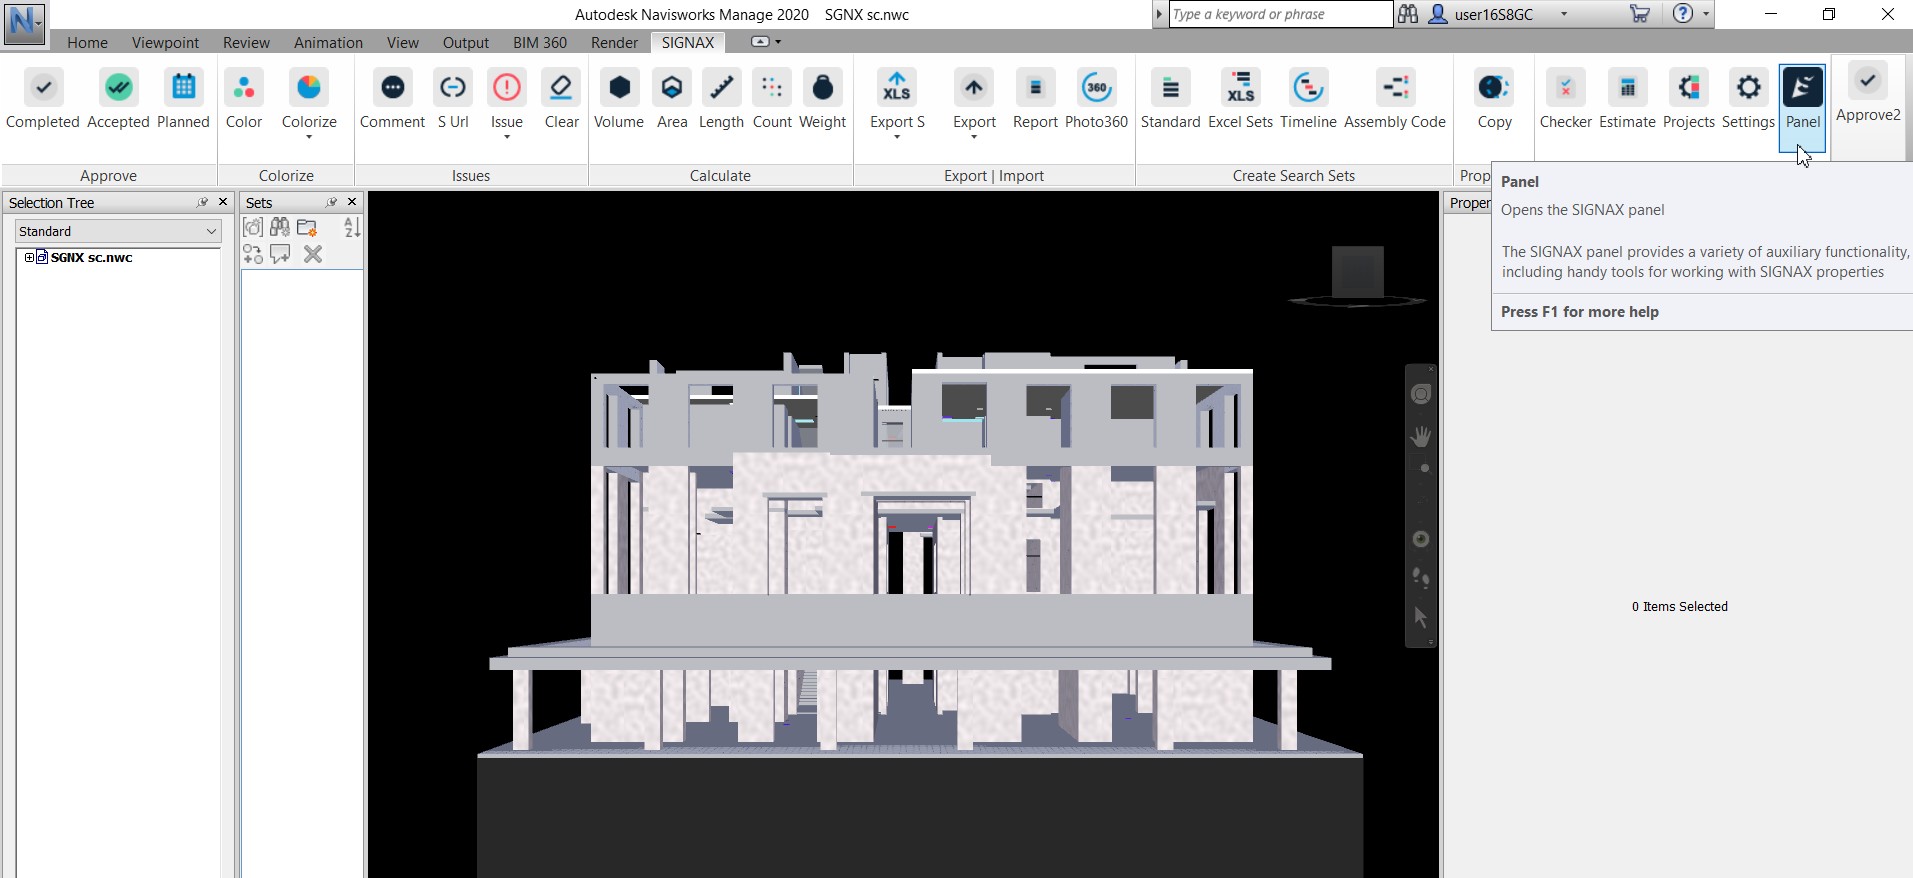Click the Issue warning icon

[x=507, y=88]
